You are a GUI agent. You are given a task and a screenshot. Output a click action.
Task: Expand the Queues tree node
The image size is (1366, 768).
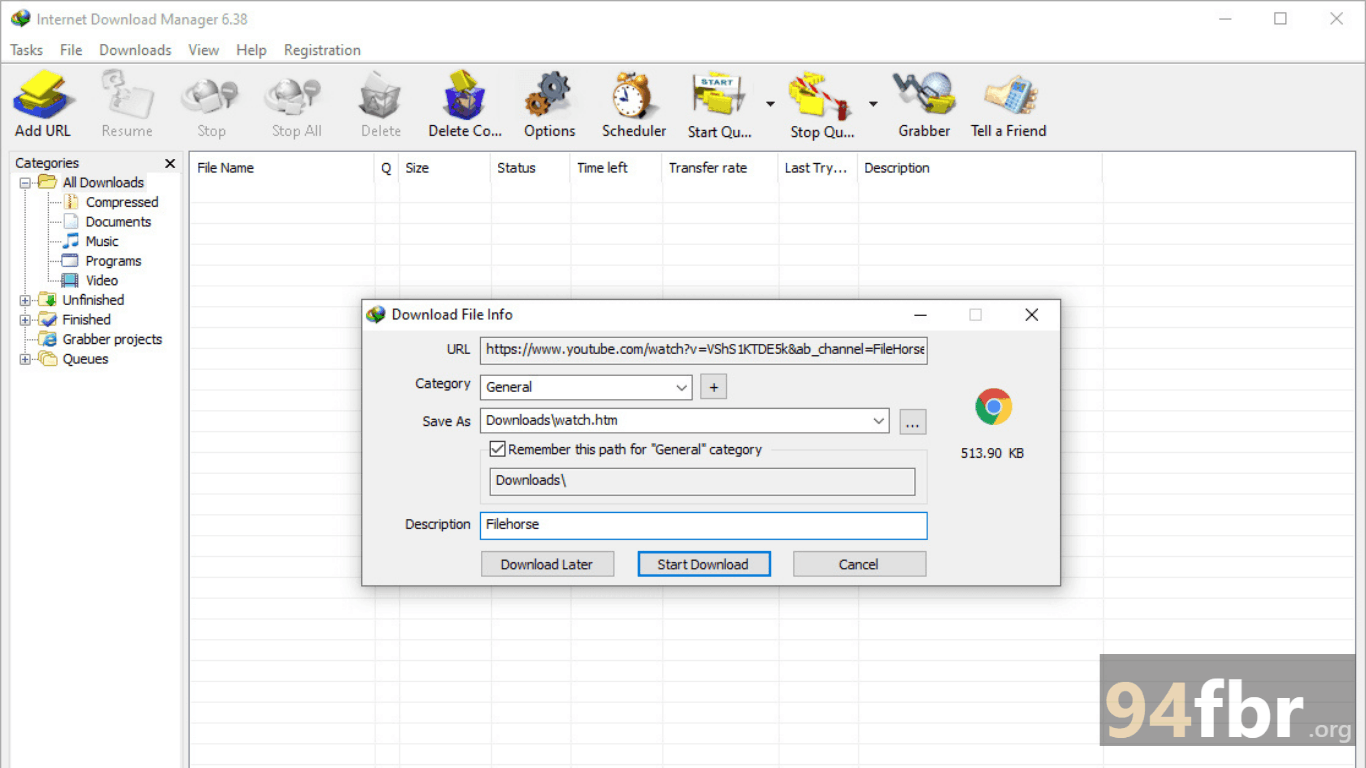(x=25, y=359)
